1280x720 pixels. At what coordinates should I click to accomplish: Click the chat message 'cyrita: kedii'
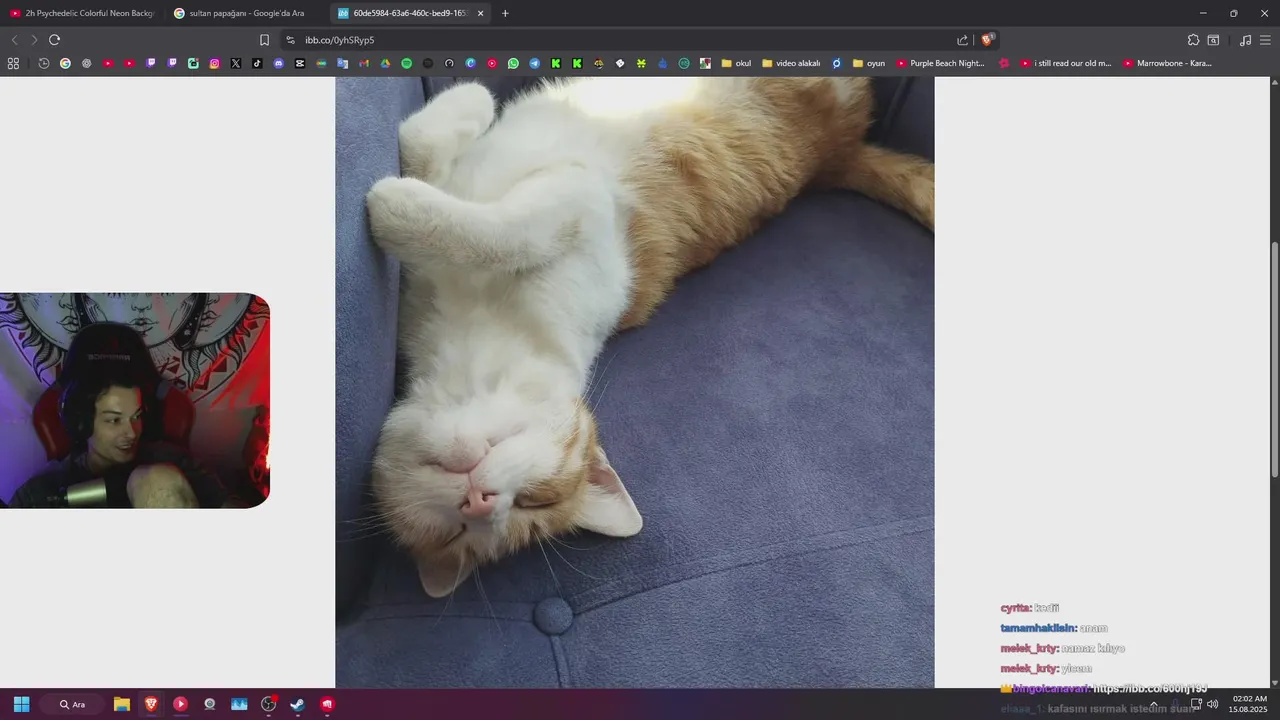pos(1029,608)
